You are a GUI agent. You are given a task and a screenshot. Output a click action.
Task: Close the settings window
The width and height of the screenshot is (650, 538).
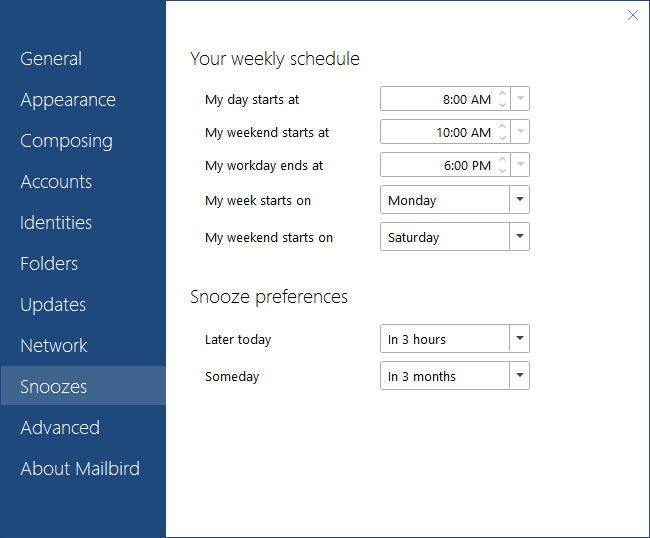pyautogui.click(x=633, y=15)
